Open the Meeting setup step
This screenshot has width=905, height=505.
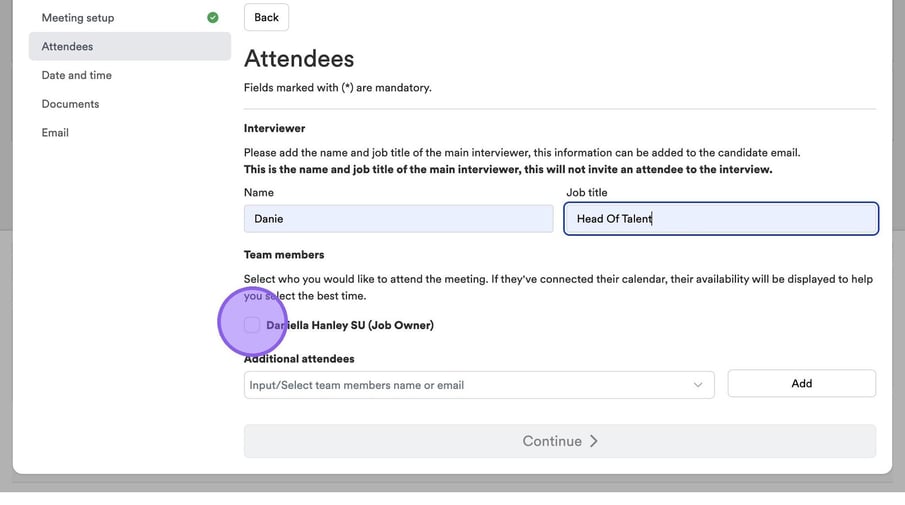coord(78,18)
